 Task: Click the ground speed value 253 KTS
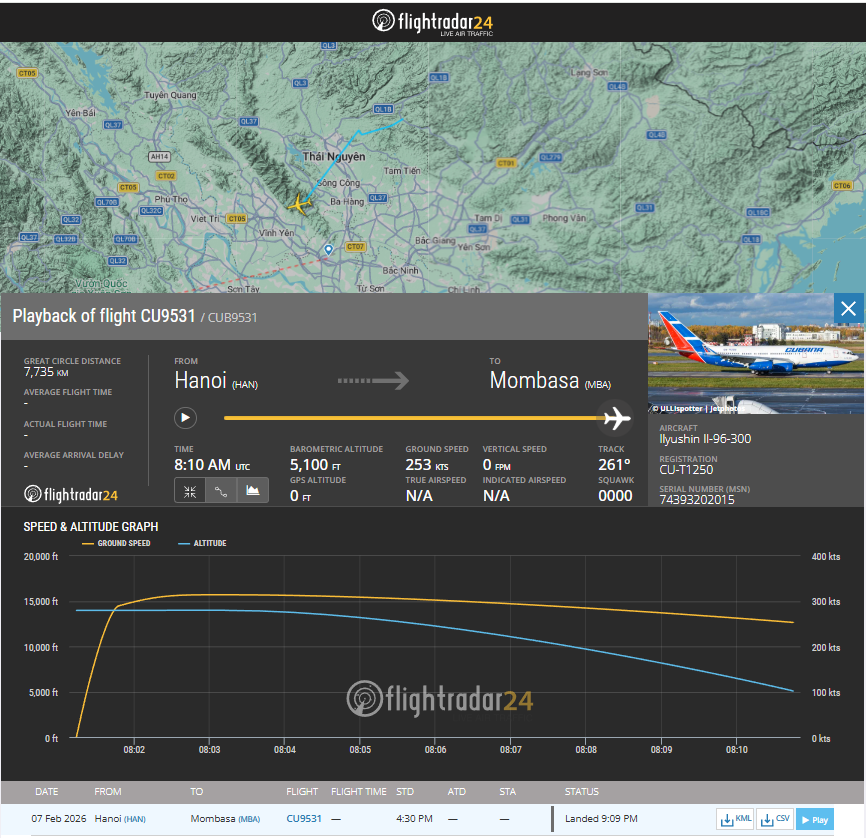[x=427, y=465]
